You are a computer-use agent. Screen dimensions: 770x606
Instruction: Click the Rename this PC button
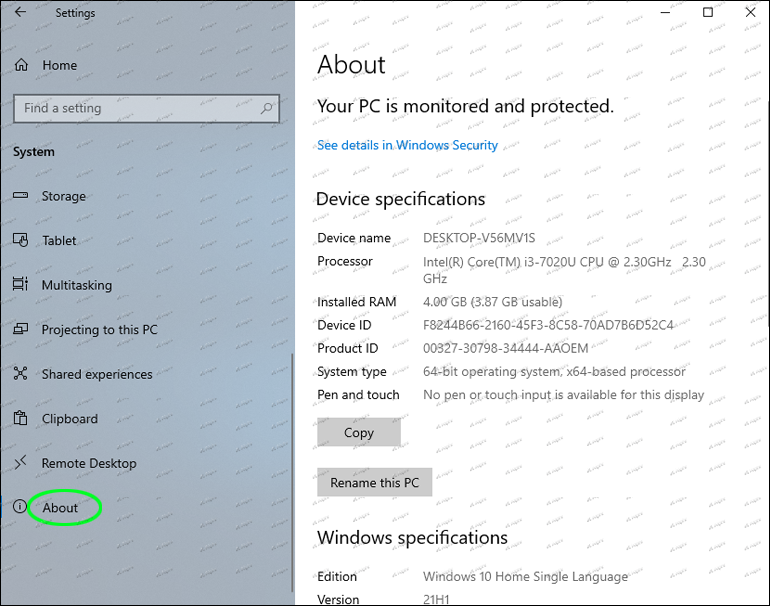(375, 482)
